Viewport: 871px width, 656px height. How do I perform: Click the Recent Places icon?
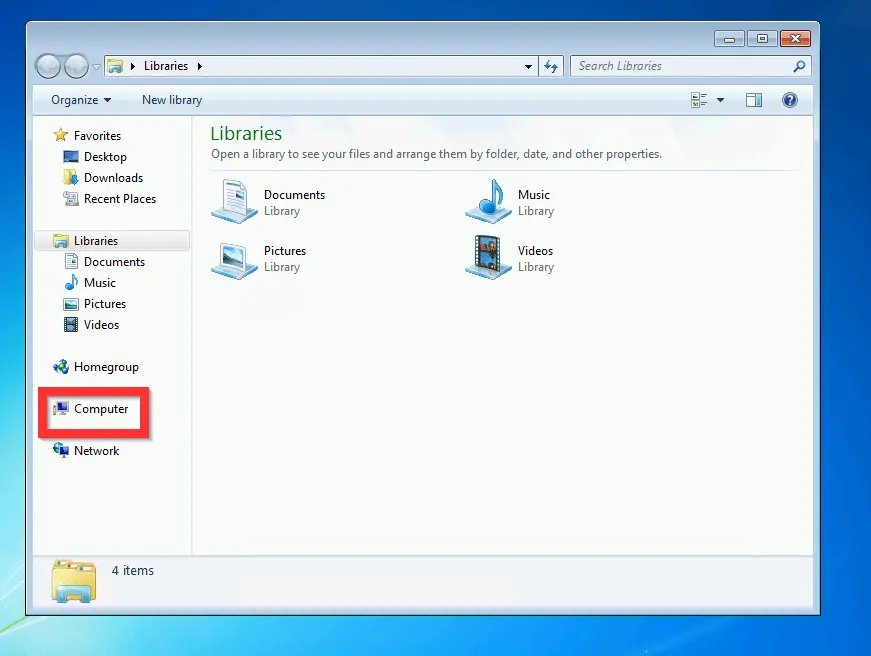(x=71, y=198)
